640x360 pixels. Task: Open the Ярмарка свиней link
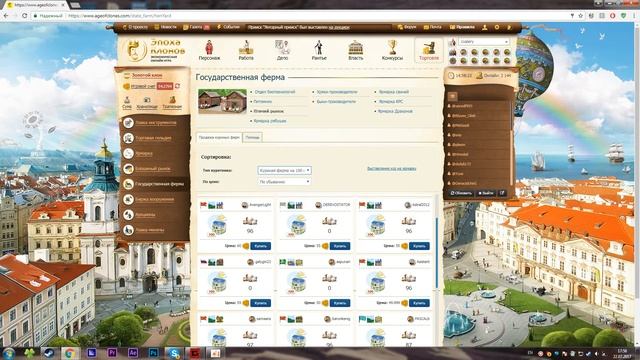(x=393, y=92)
